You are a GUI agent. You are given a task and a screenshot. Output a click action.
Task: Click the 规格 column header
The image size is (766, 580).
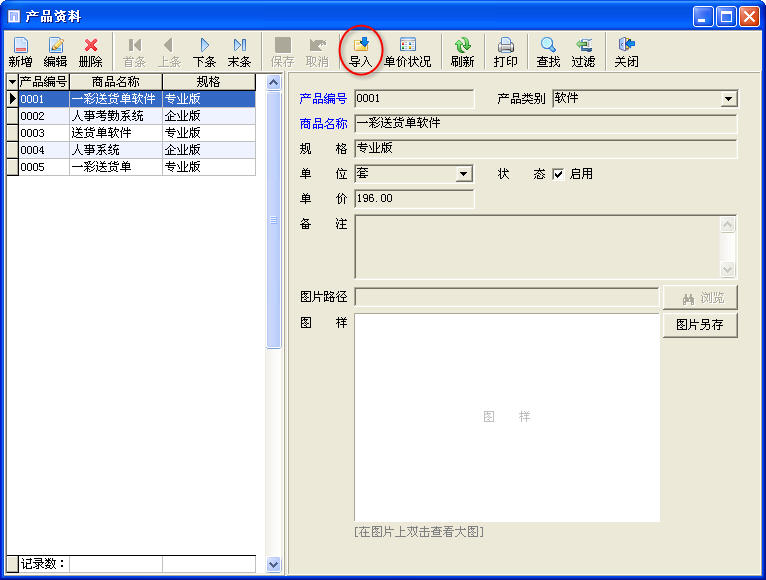point(209,82)
